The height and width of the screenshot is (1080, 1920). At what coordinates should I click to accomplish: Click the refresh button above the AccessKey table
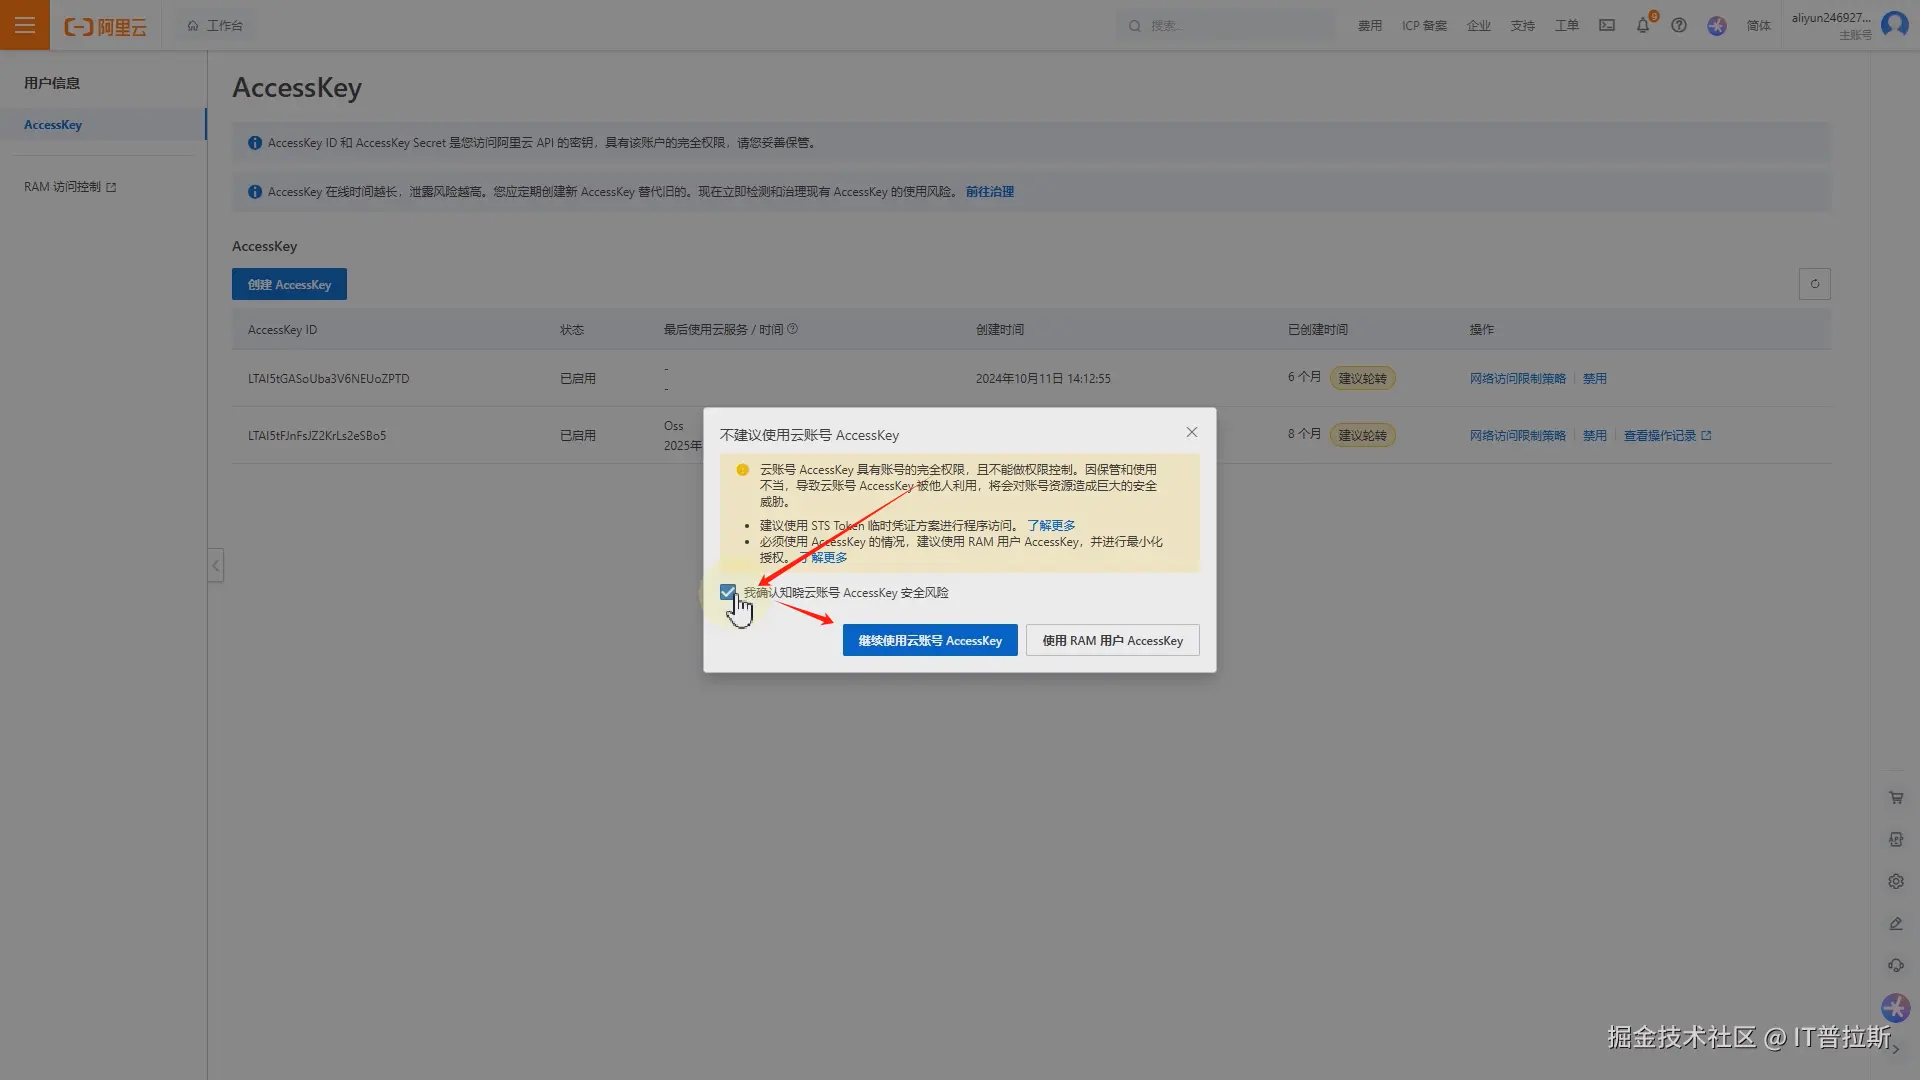pos(1814,284)
